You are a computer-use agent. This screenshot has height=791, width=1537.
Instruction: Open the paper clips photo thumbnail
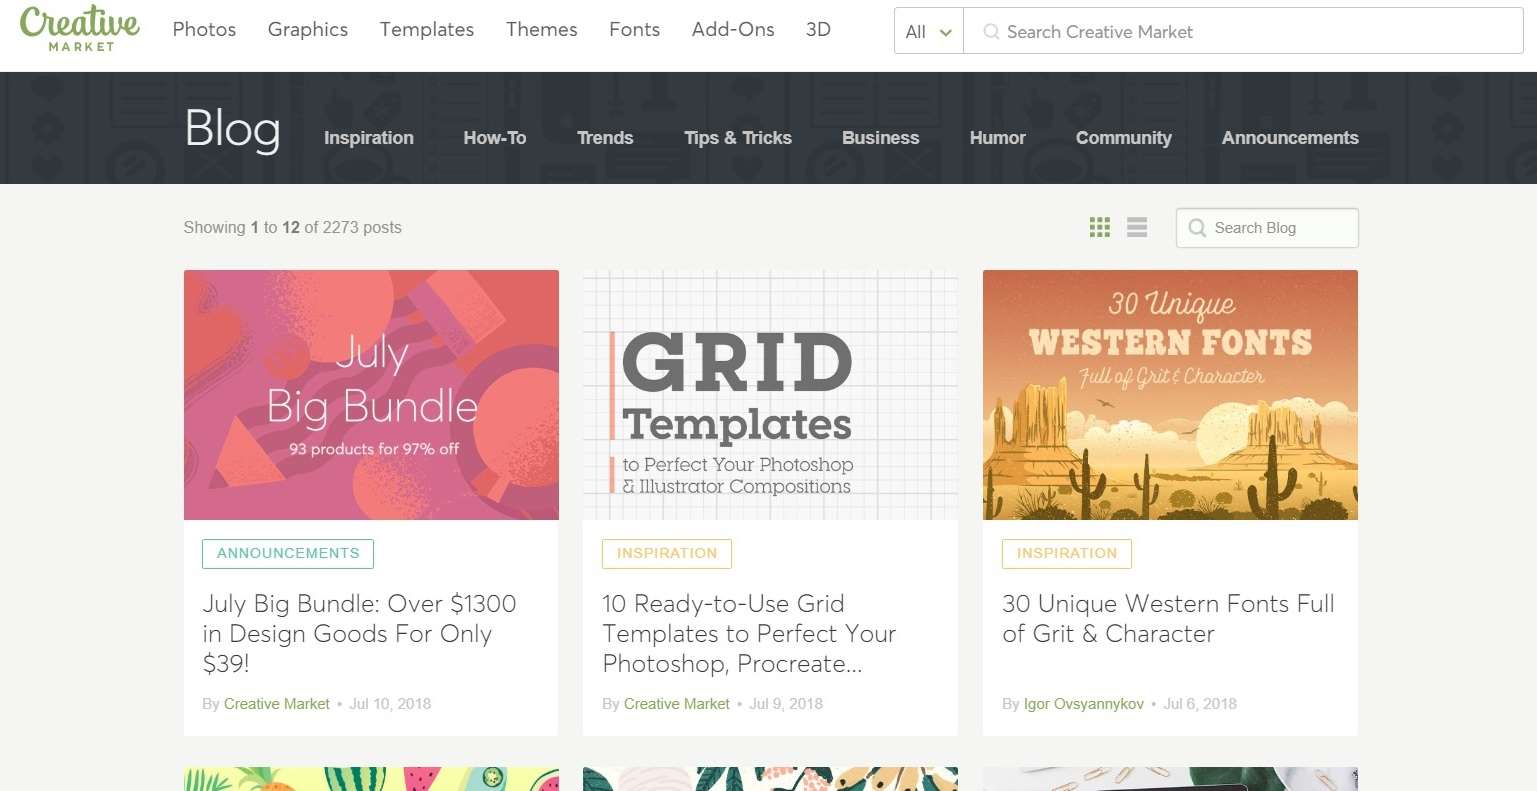(x=1170, y=779)
